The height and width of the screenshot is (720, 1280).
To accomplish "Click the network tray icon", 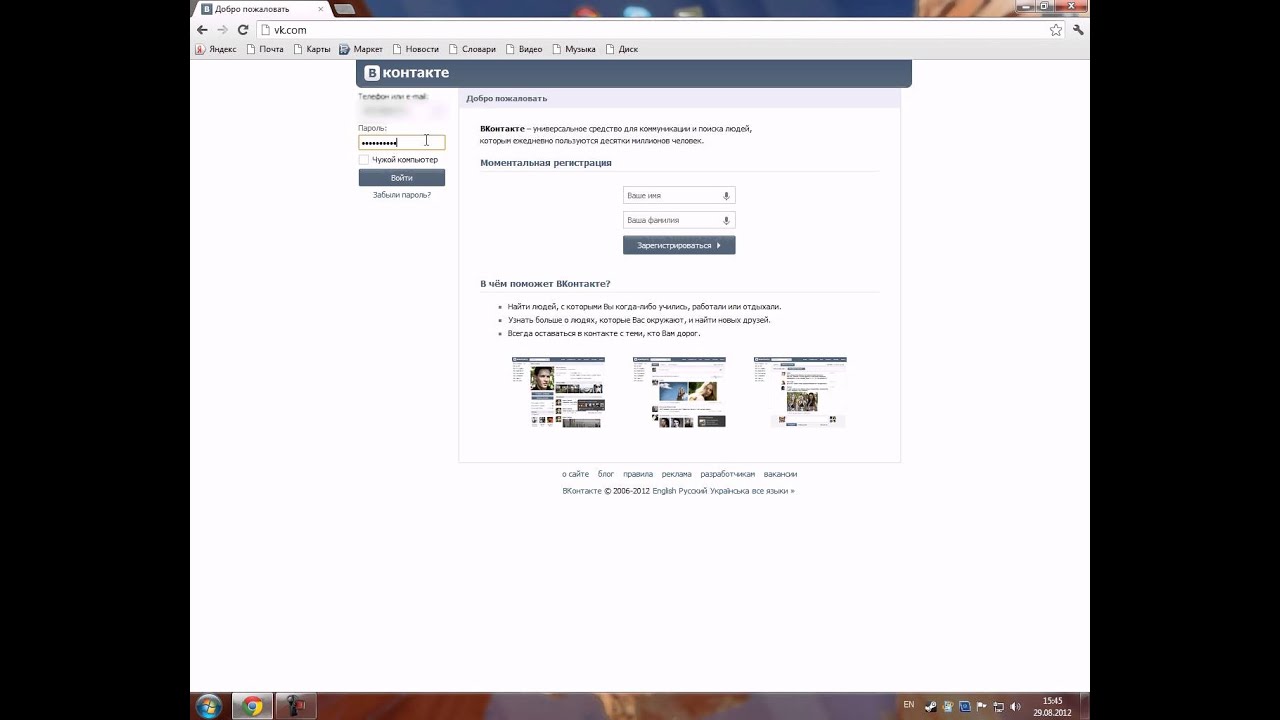I will 998,706.
